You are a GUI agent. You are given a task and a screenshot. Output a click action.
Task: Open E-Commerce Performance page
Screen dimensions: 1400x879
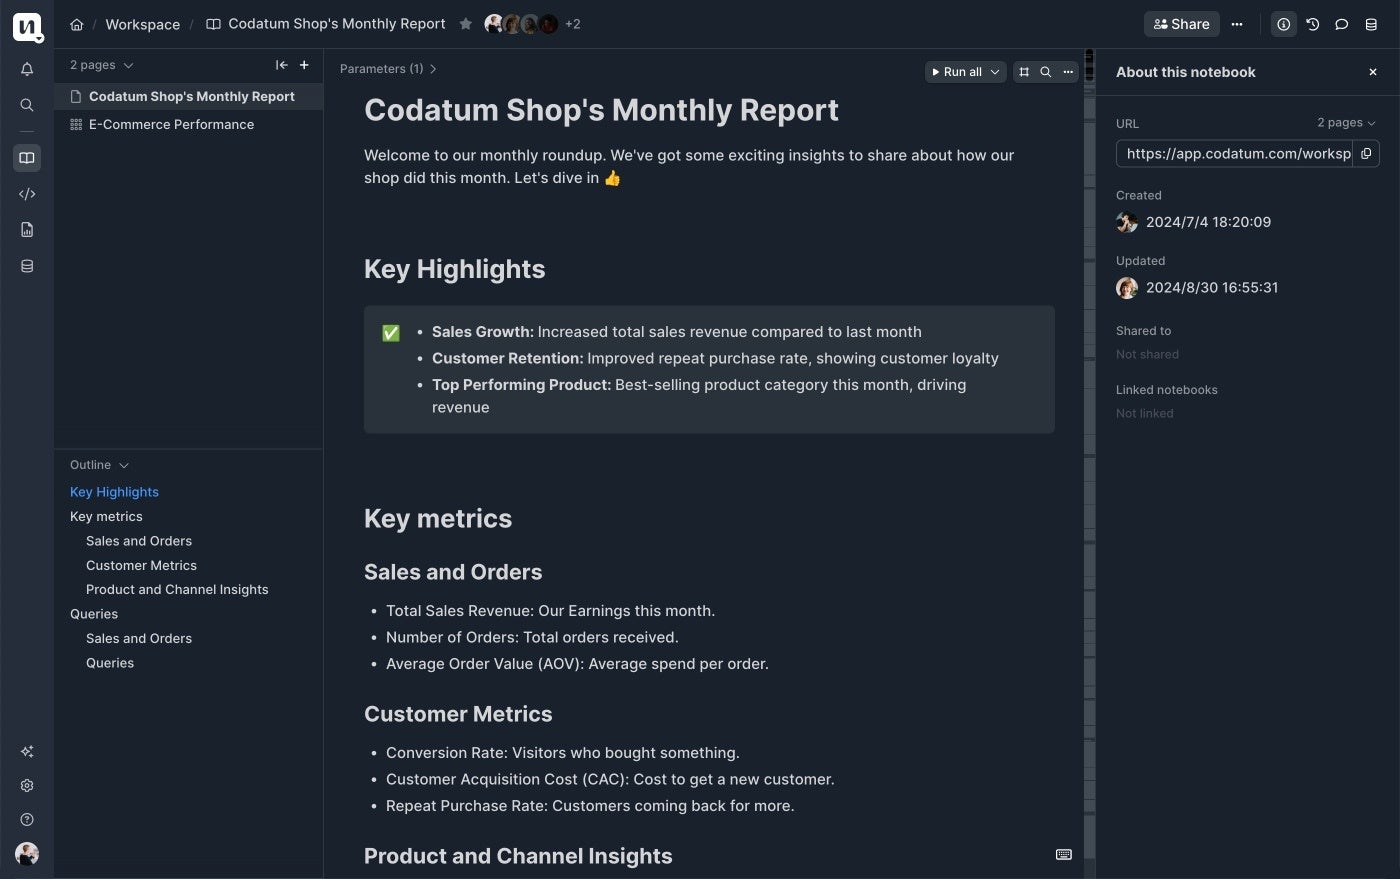click(x=171, y=124)
